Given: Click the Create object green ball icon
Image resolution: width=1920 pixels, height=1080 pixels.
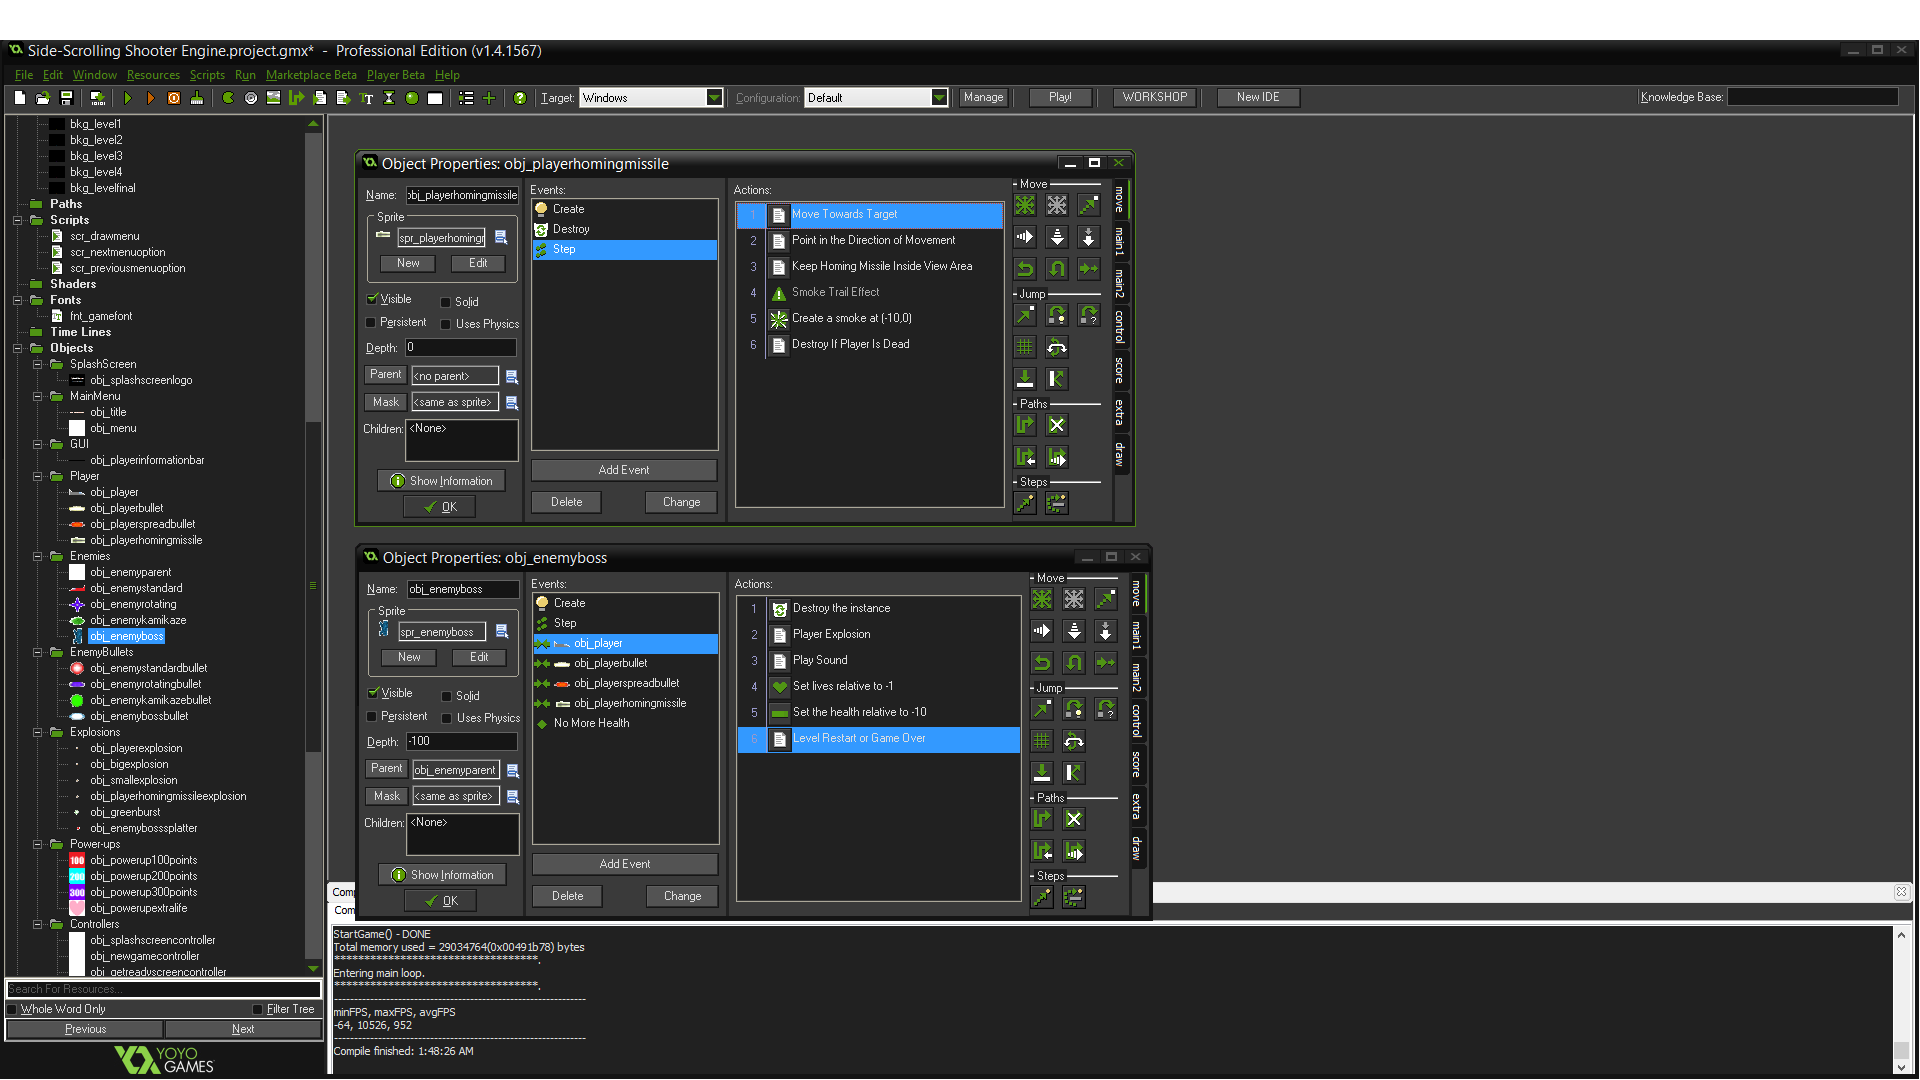Looking at the screenshot, I should [x=411, y=98].
